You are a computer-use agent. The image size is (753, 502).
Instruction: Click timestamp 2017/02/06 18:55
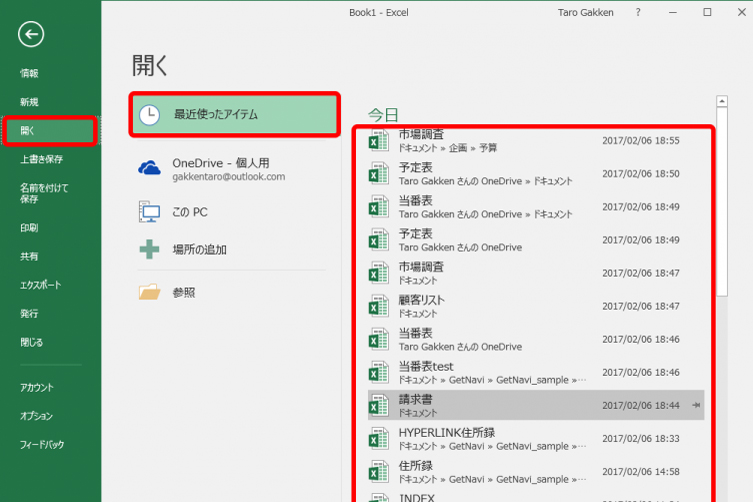click(641, 141)
